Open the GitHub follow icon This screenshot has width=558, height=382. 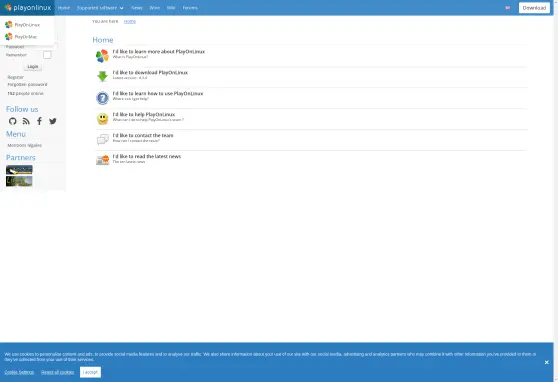pos(12,121)
